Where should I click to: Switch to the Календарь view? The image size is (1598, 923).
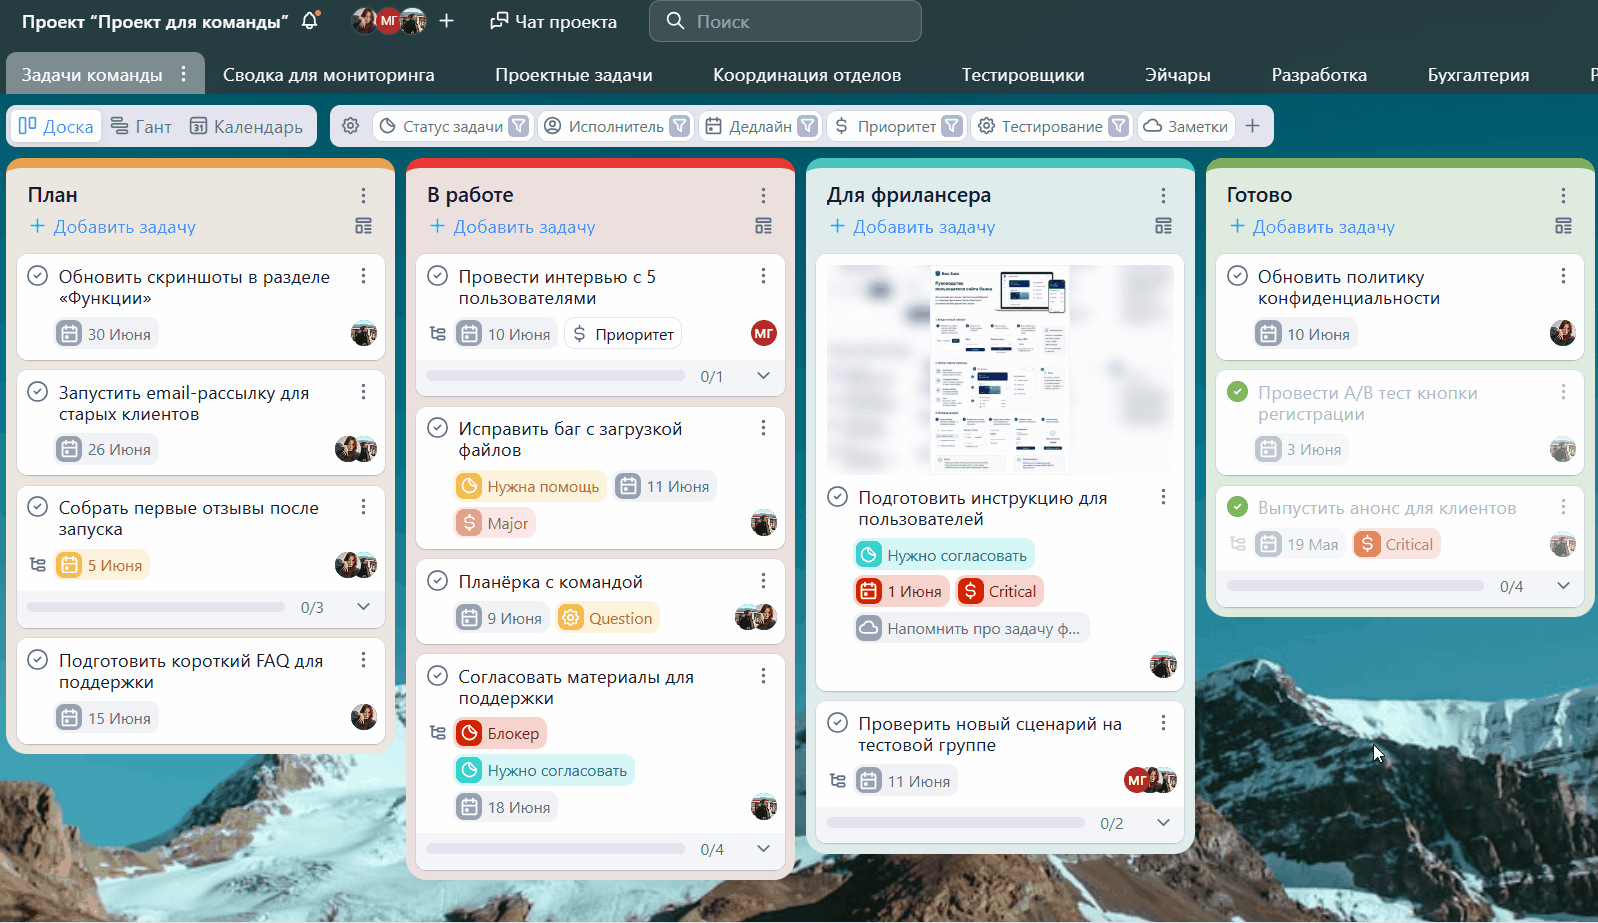[x=246, y=126]
